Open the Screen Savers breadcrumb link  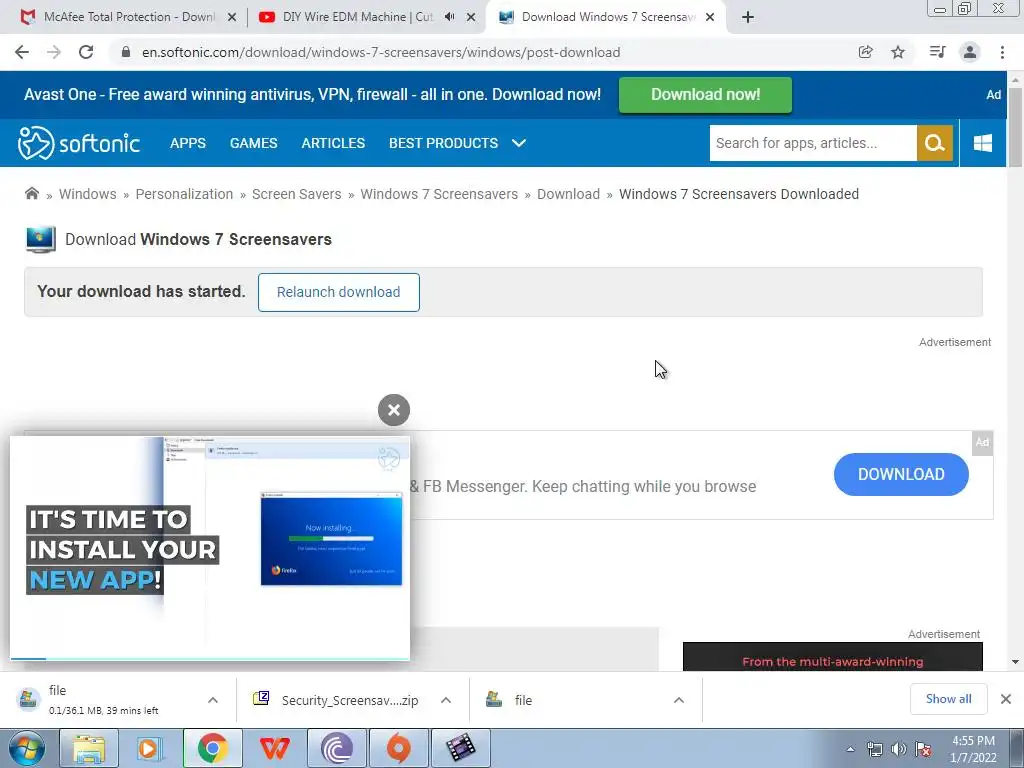point(296,194)
